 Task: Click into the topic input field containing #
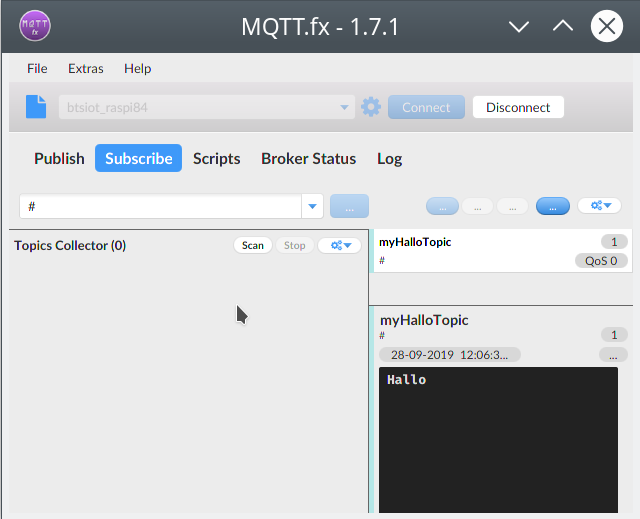[161, 206]
